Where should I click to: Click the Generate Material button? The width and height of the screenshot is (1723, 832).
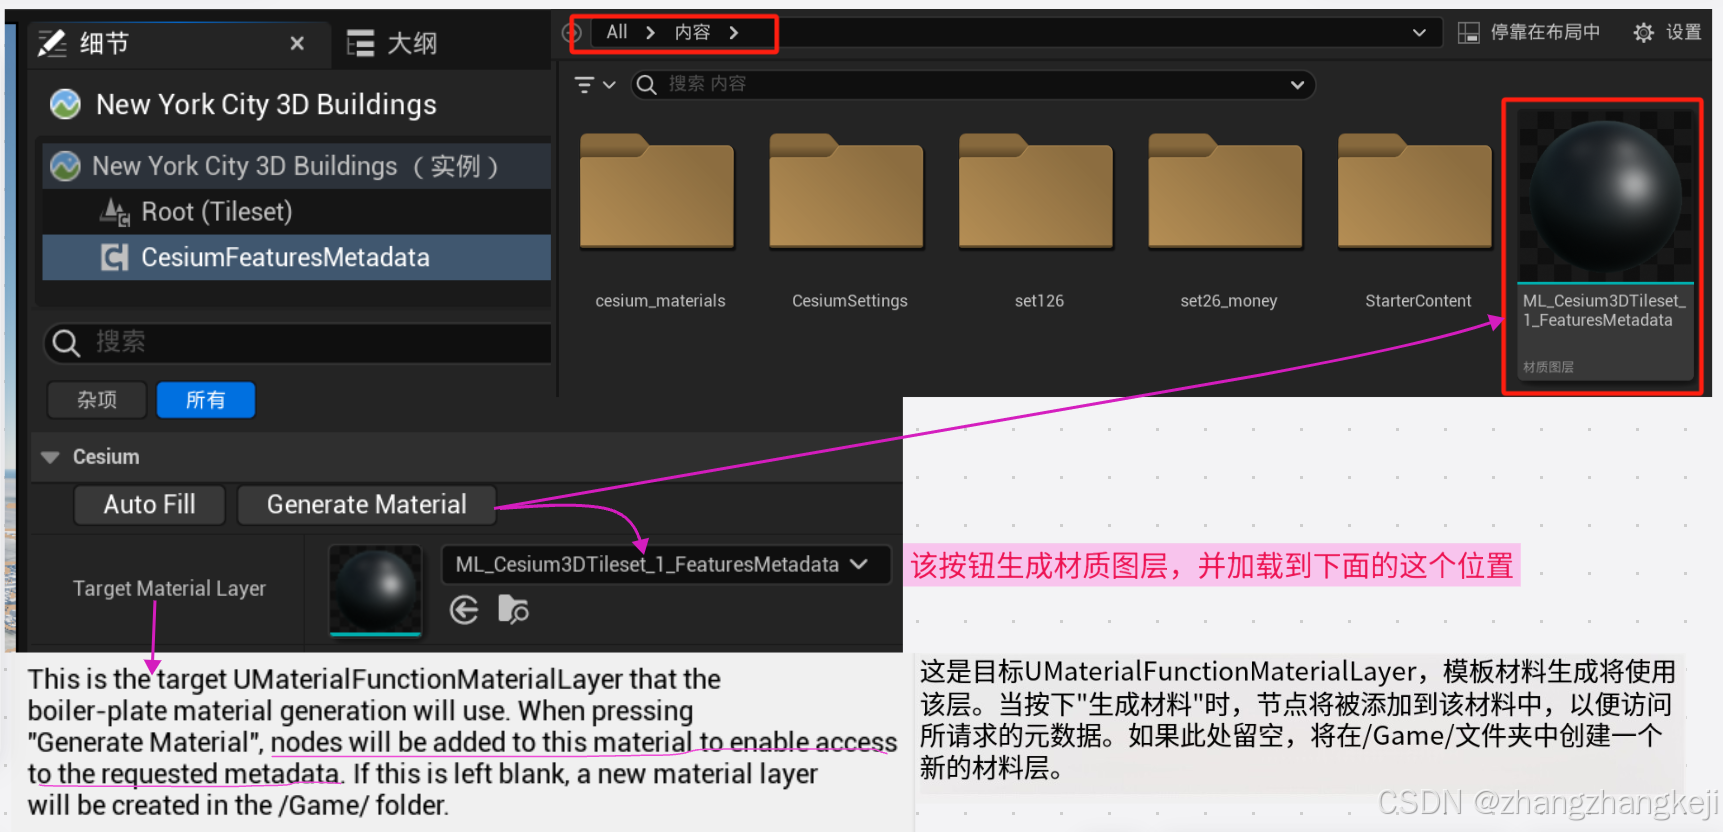point(366,504)
